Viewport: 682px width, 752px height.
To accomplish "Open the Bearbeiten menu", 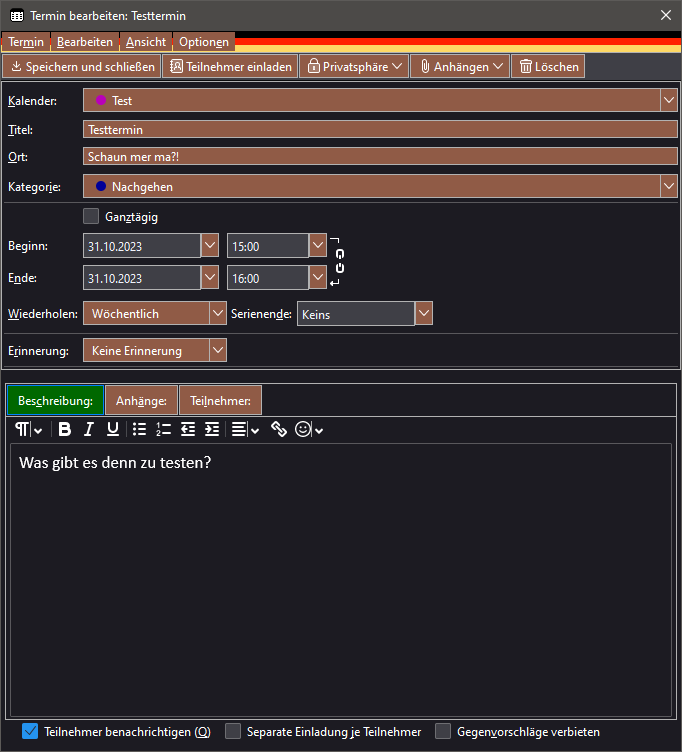I will tap(85, 42).
